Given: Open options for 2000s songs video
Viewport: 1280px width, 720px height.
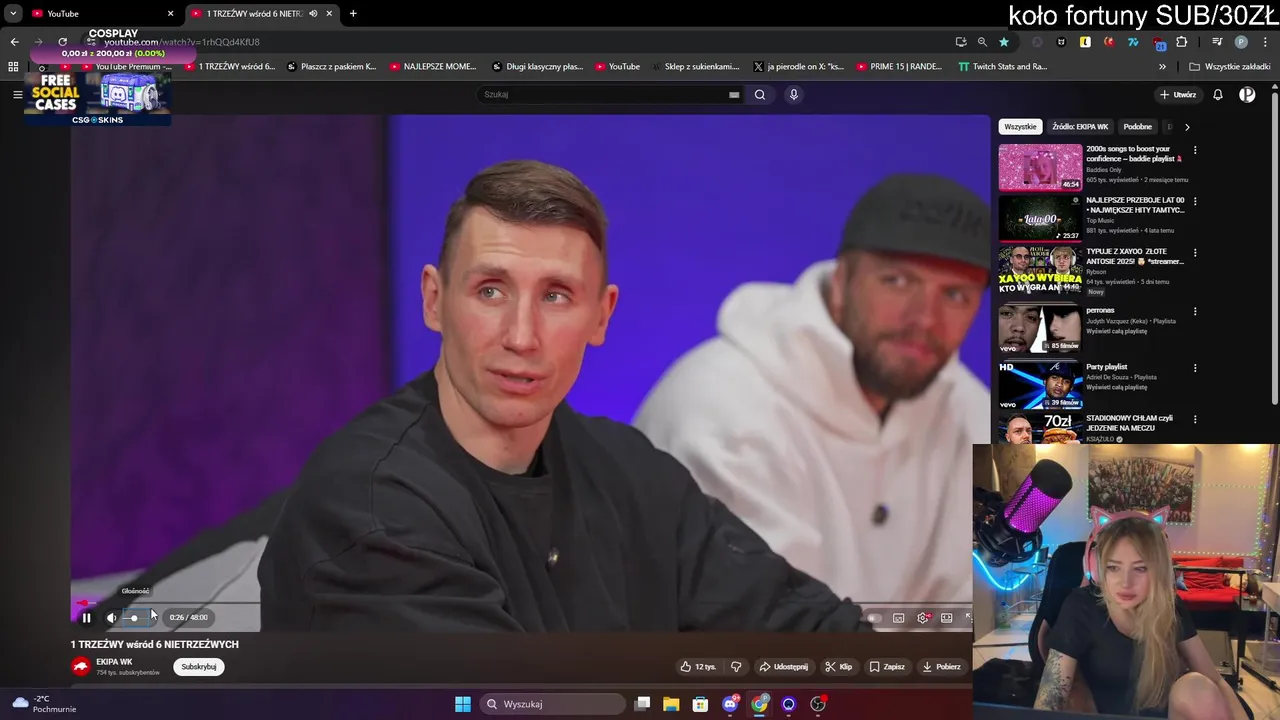Looking at the screenshot, I should (x=1195, y=150).
